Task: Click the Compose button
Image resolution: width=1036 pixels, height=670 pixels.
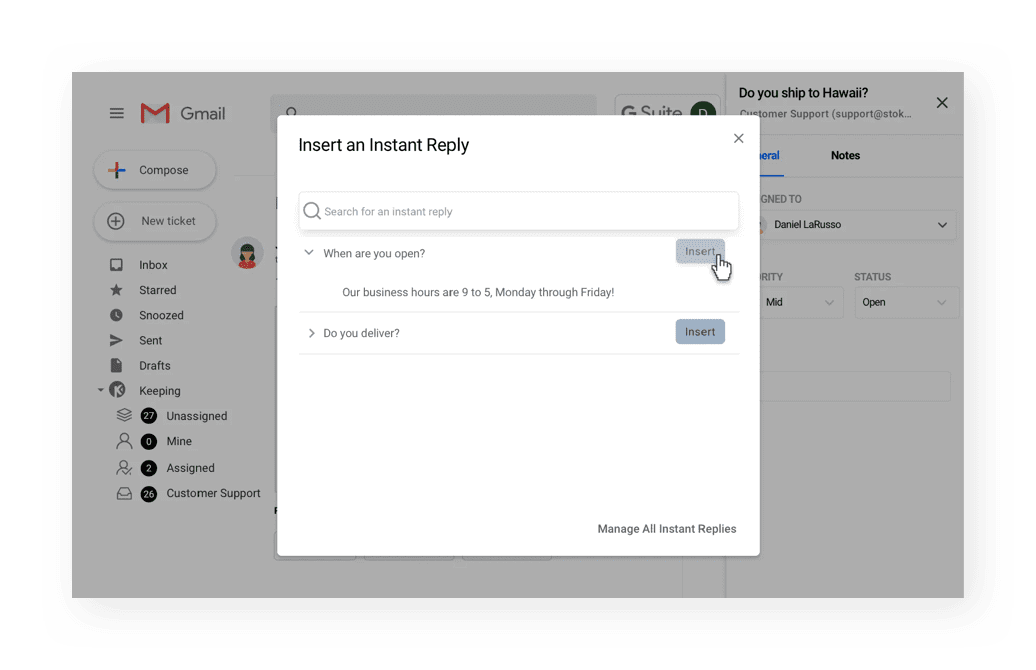Action: (155, 170)
